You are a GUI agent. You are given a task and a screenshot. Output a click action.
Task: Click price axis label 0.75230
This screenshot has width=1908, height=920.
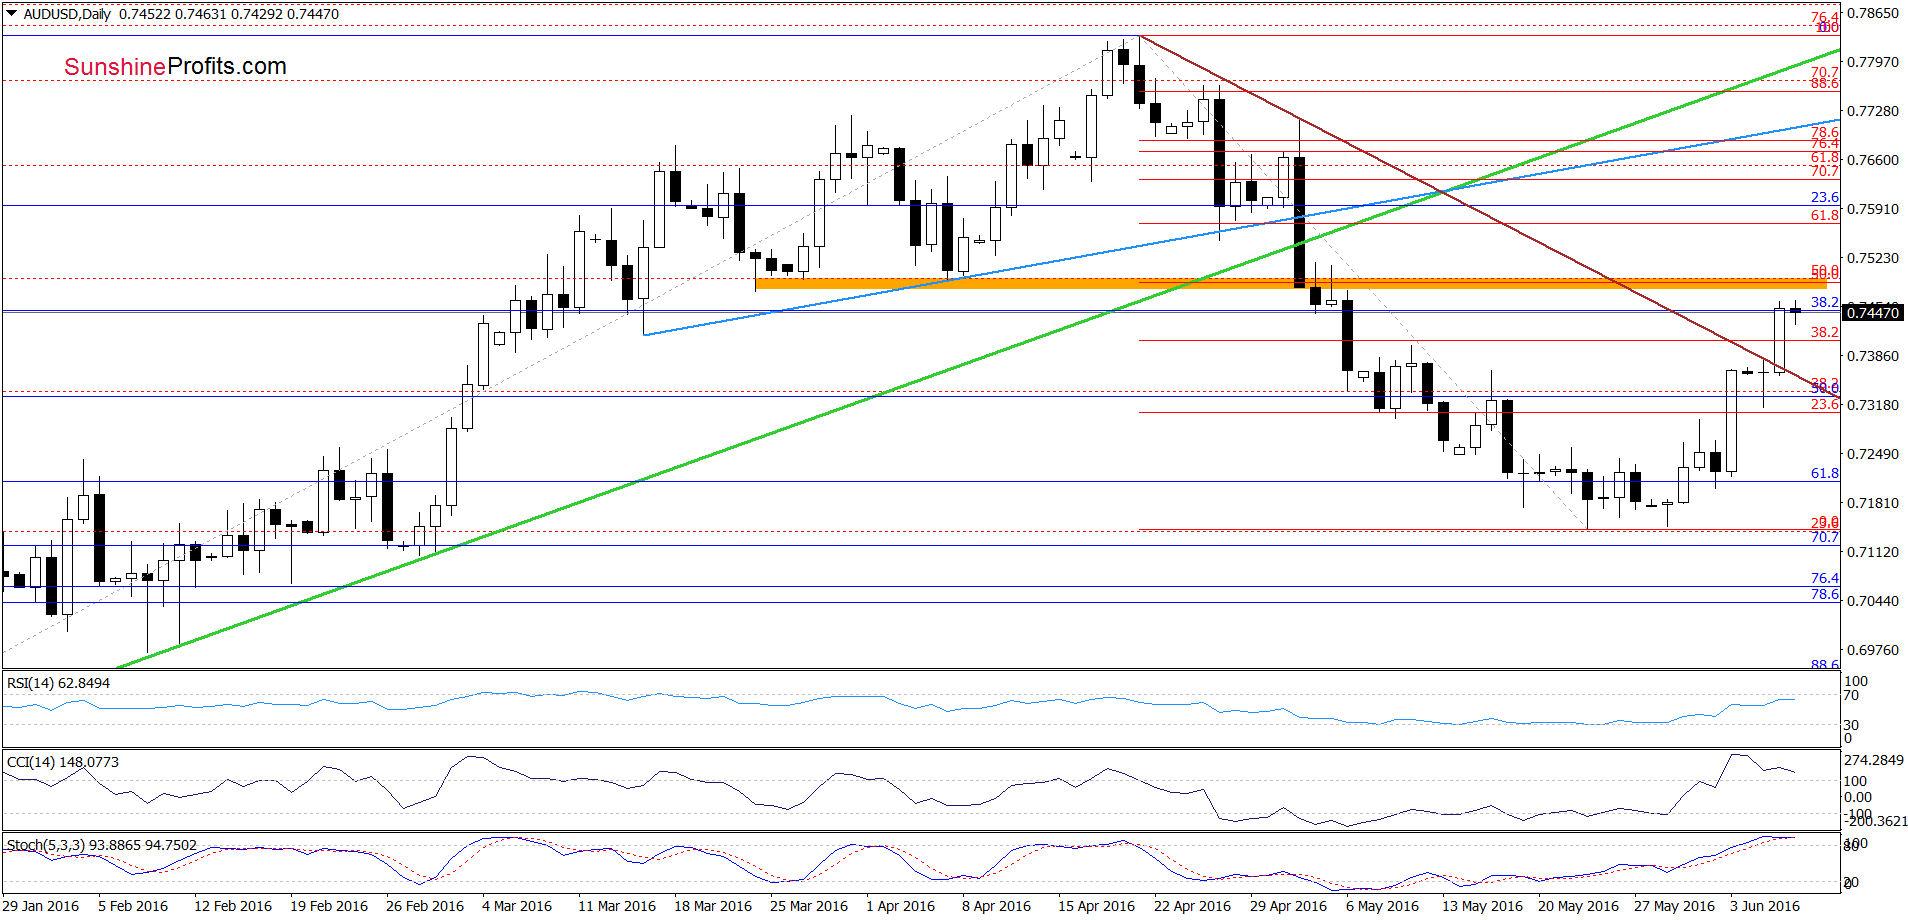pos(1872,258)
